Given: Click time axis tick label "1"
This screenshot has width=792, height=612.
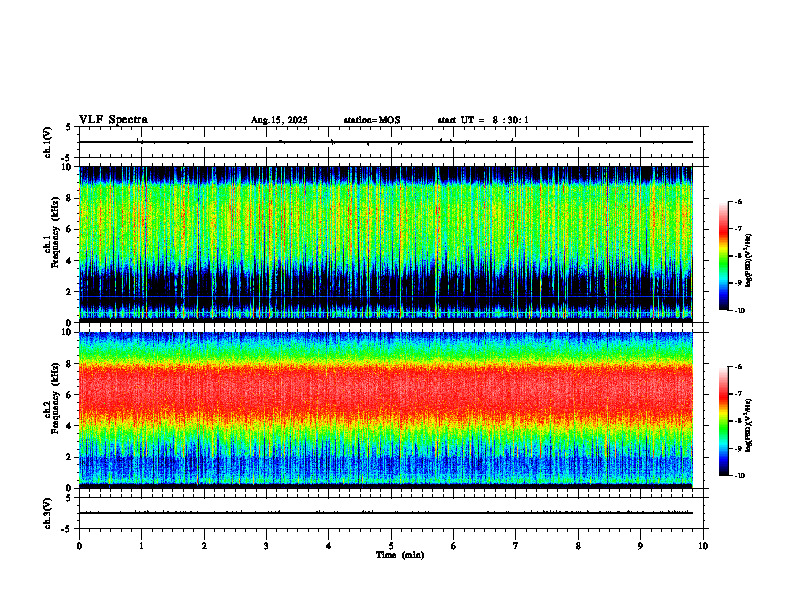Looking at the screenshot, I should pyautogui.click(x=141, y=546).
